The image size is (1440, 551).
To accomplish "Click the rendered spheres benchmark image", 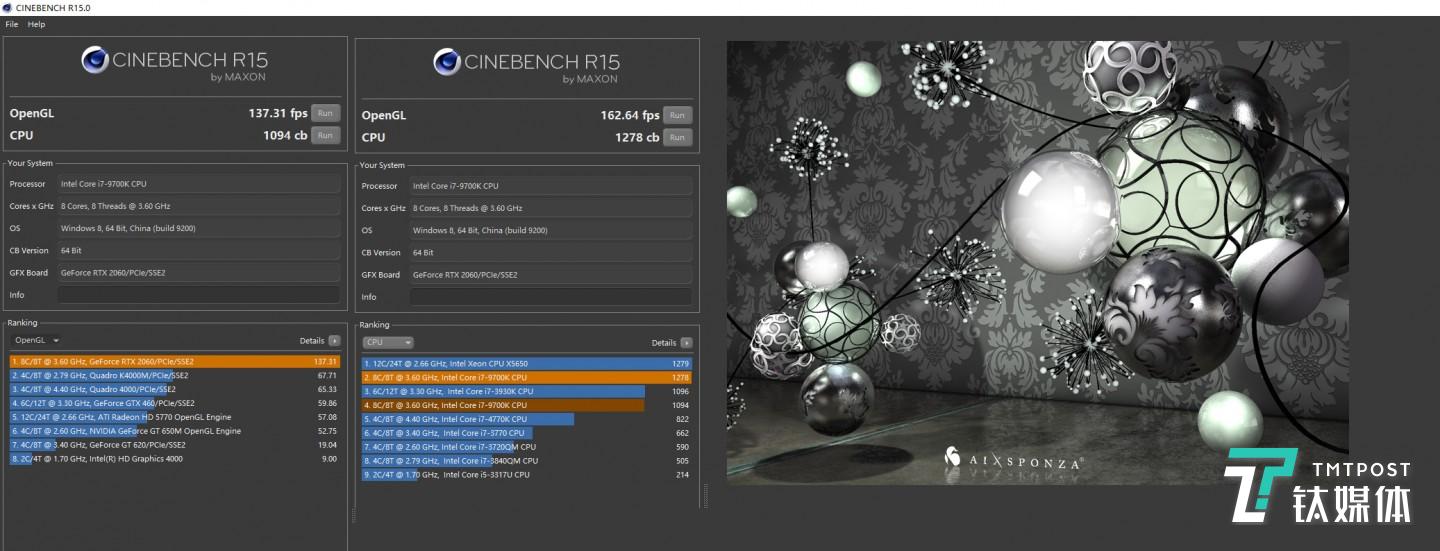I will [1037, 262].
